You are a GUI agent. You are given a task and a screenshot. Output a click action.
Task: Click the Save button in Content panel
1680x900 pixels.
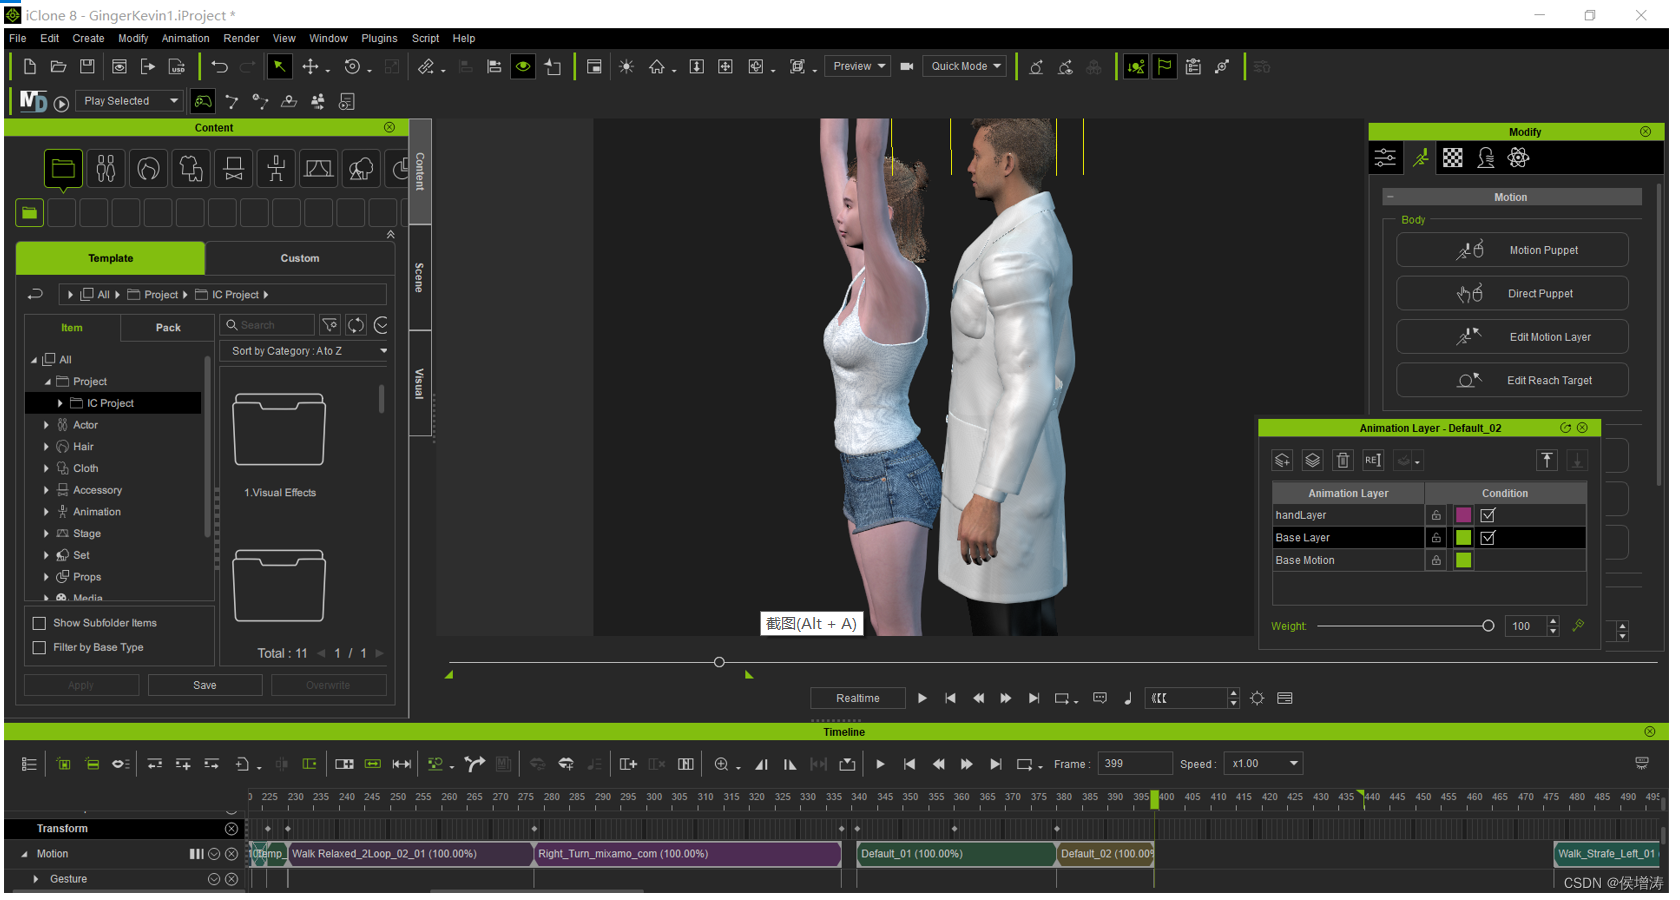(x=205, y=685)
